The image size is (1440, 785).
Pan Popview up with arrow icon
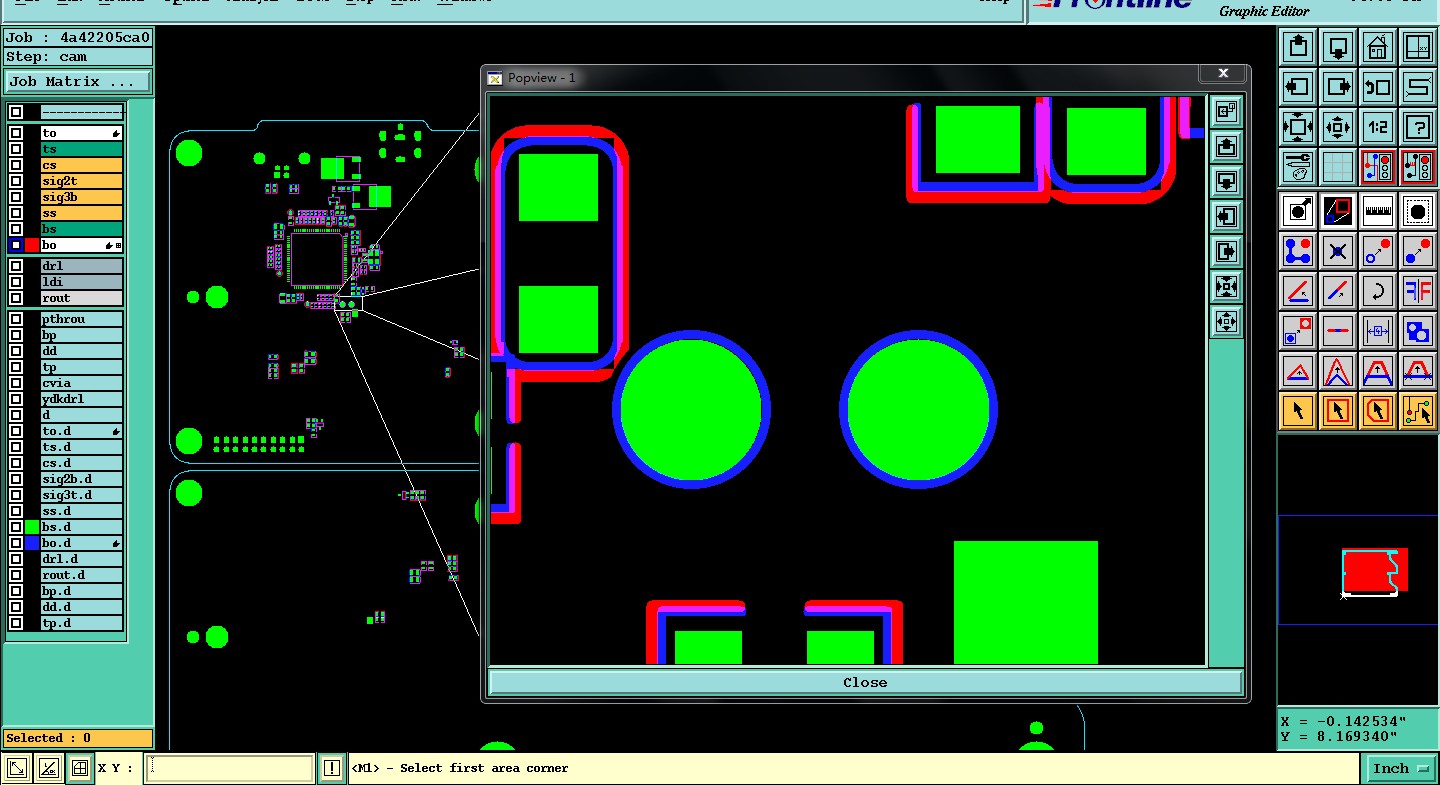point(1226,147)
